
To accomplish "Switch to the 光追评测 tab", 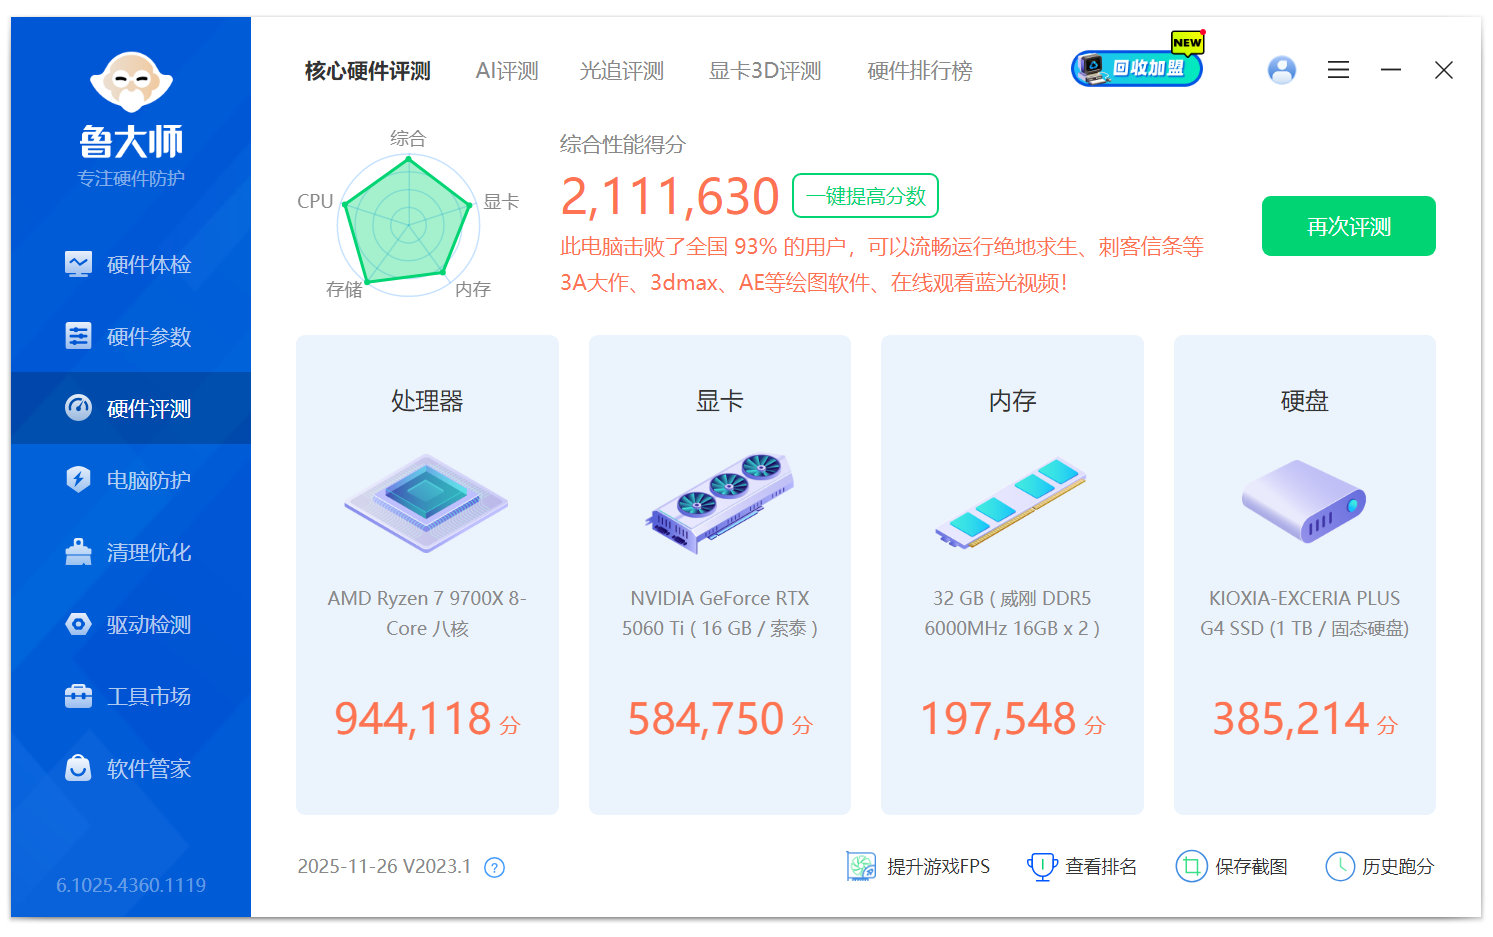I will click(622, 71).
